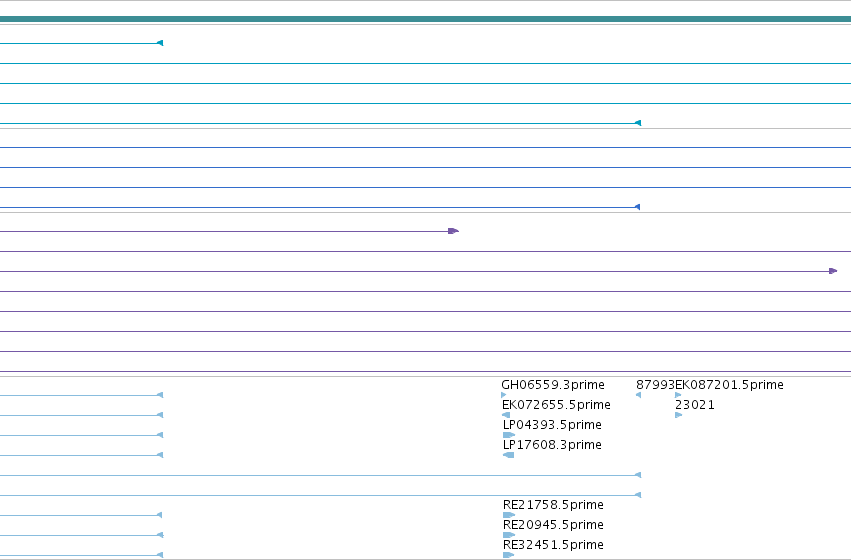
Task: Click the arrow glyph beneath LP04393.5prime
Action: coord(509,435)
